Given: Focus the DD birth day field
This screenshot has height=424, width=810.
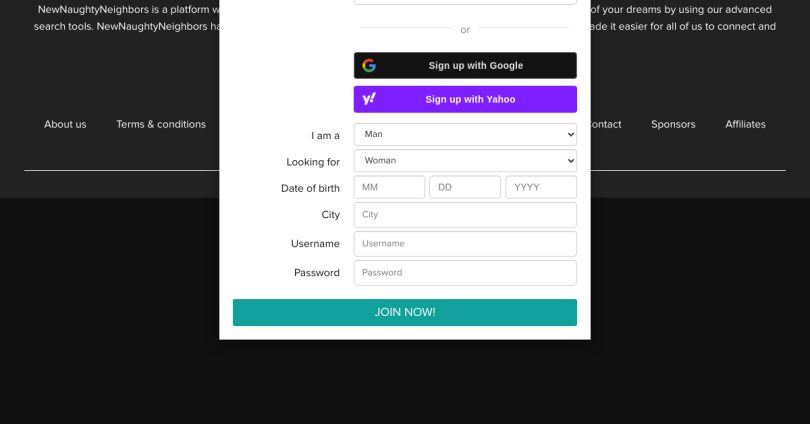Looking at the screenshot, I should pyautogui.click(x=464, y=187).
